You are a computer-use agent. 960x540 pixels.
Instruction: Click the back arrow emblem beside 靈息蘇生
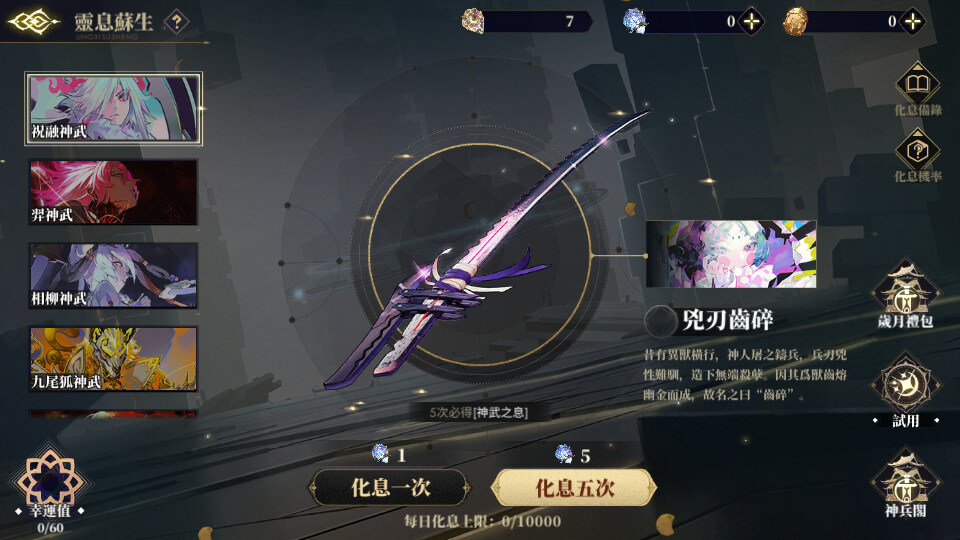[x=33, y=22]
